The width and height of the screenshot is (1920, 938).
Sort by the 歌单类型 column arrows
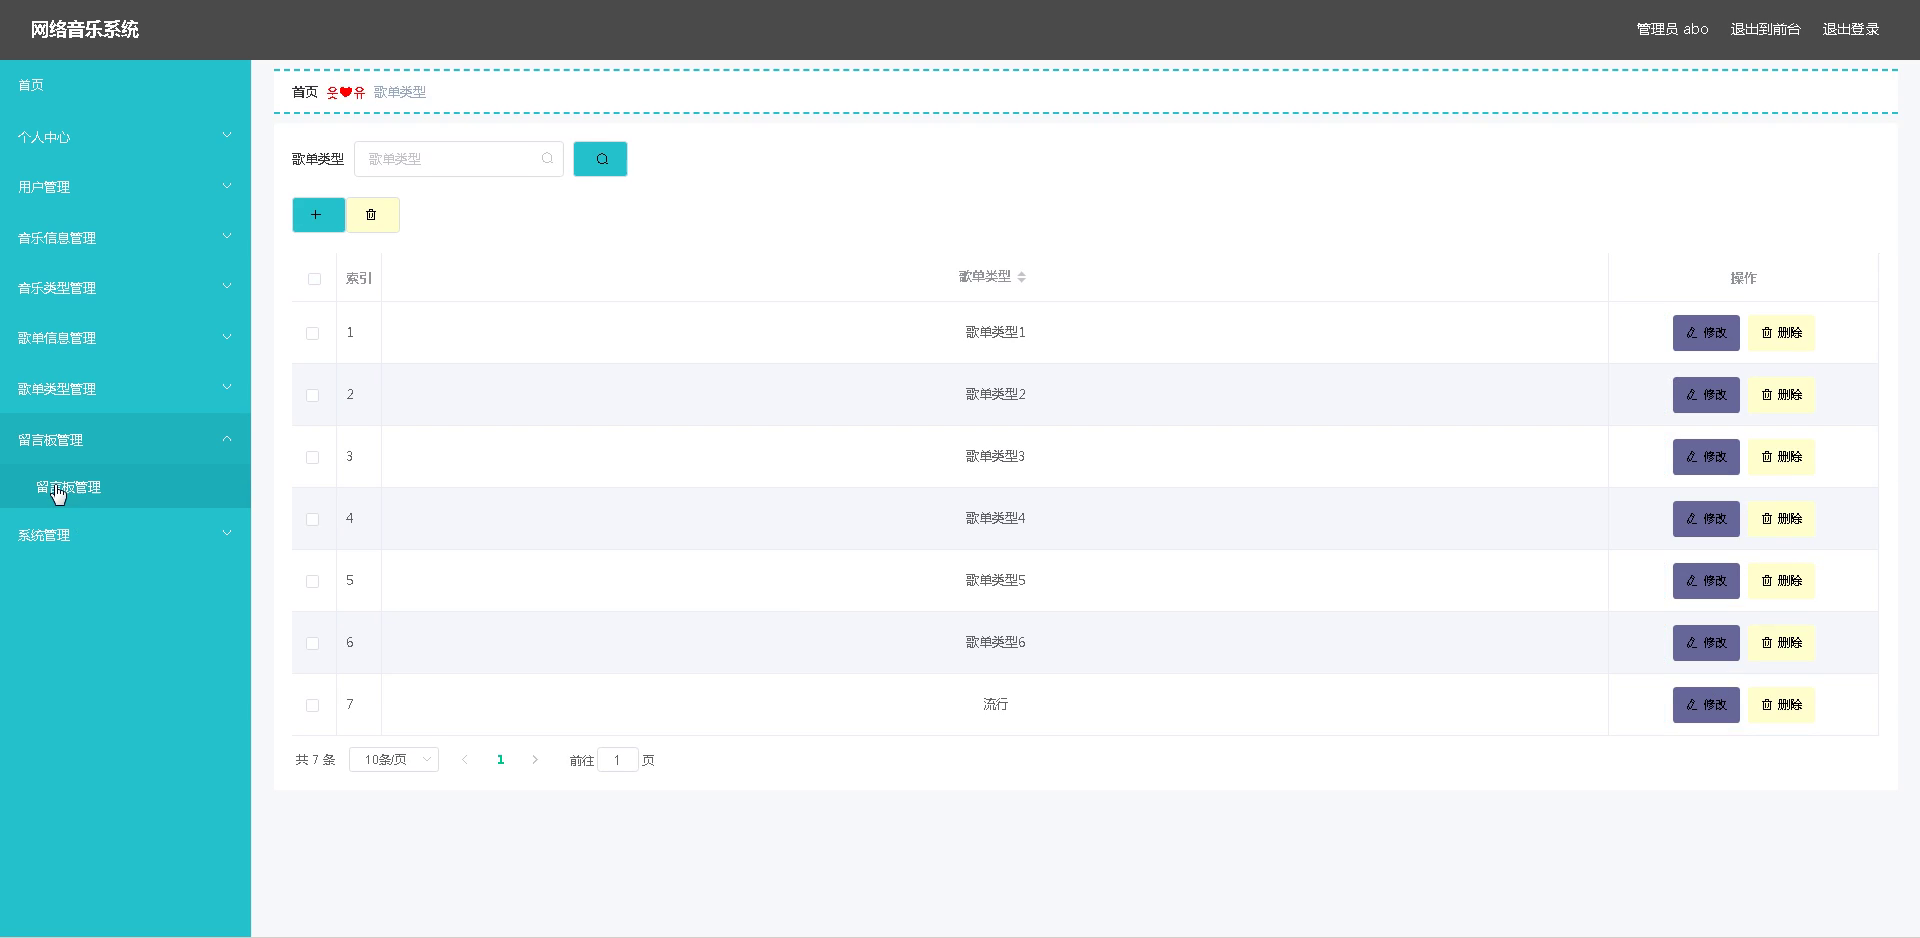click(1021, 277)
